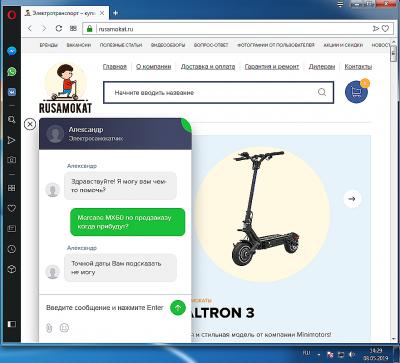The image size is (400, 363).
Task: Send chat message with green arrow
Action: (x=178, y=307)
